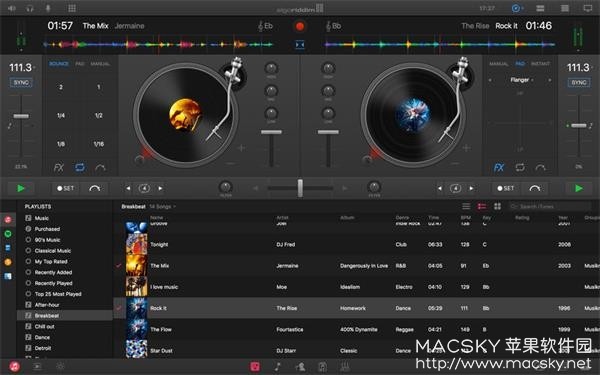
Task: Click left deck FX icon
Action: point(59,168)
